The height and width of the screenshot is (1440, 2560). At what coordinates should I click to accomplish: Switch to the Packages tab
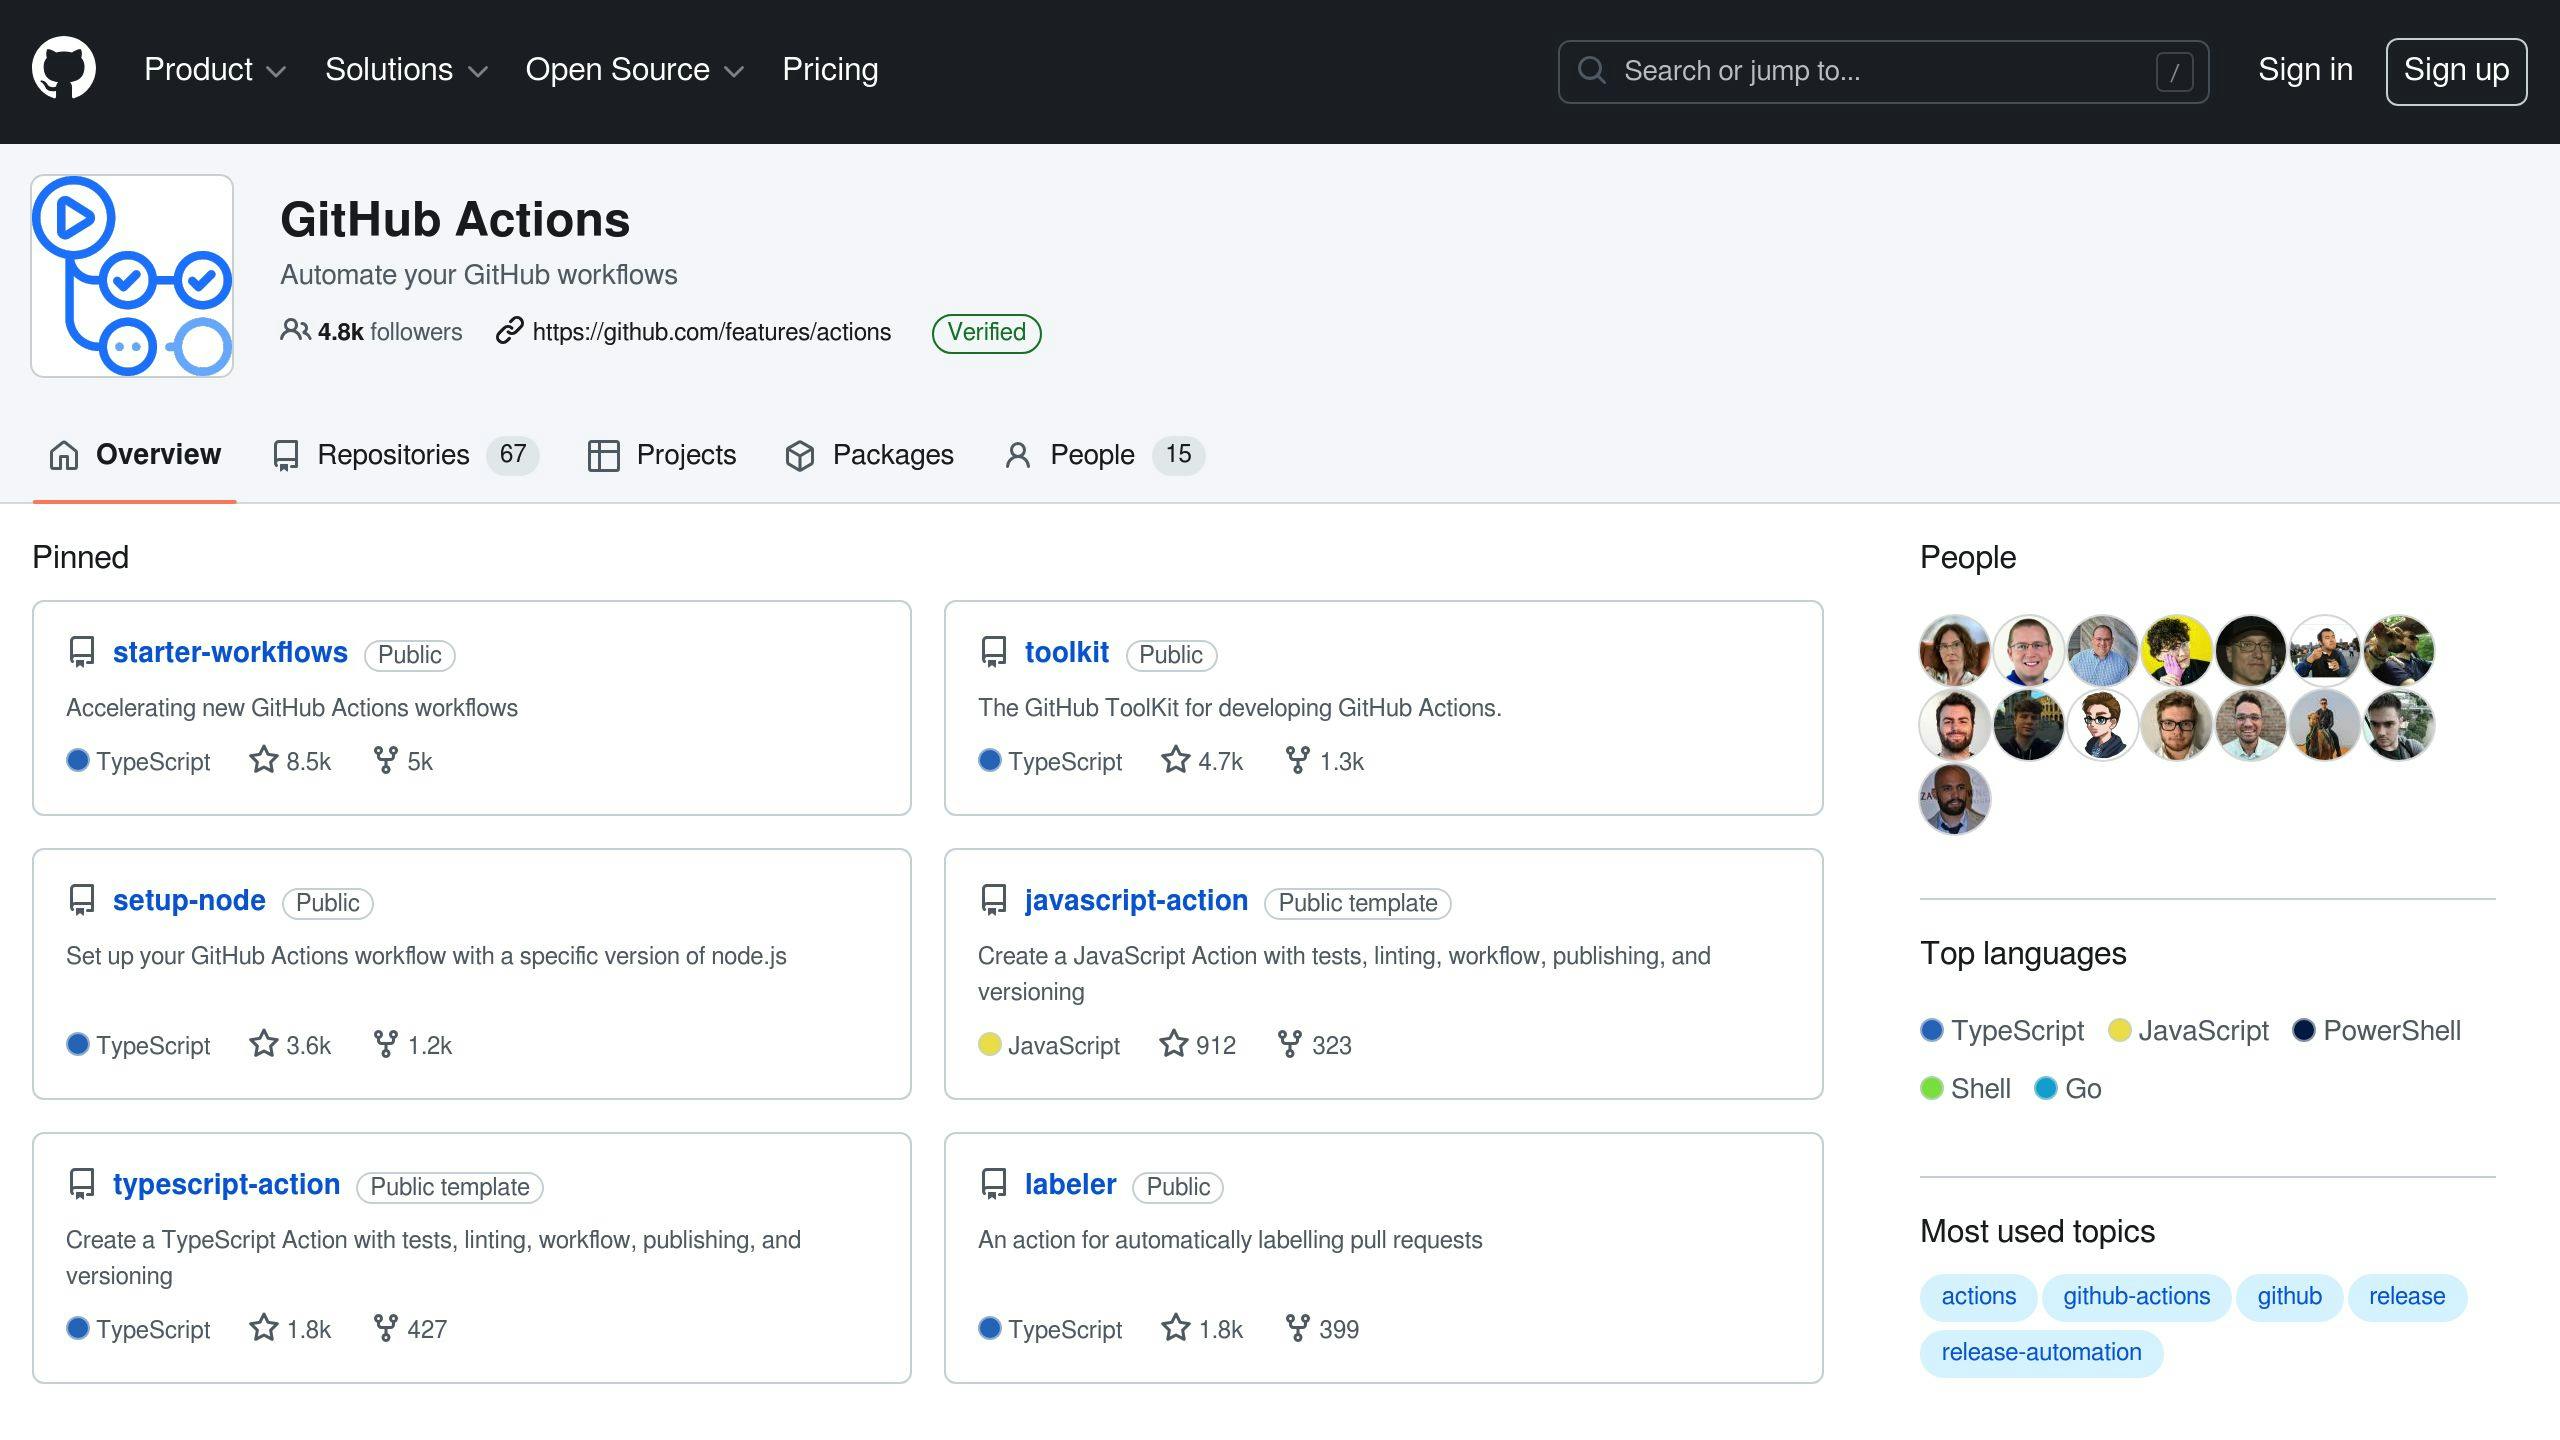[869, 455]
